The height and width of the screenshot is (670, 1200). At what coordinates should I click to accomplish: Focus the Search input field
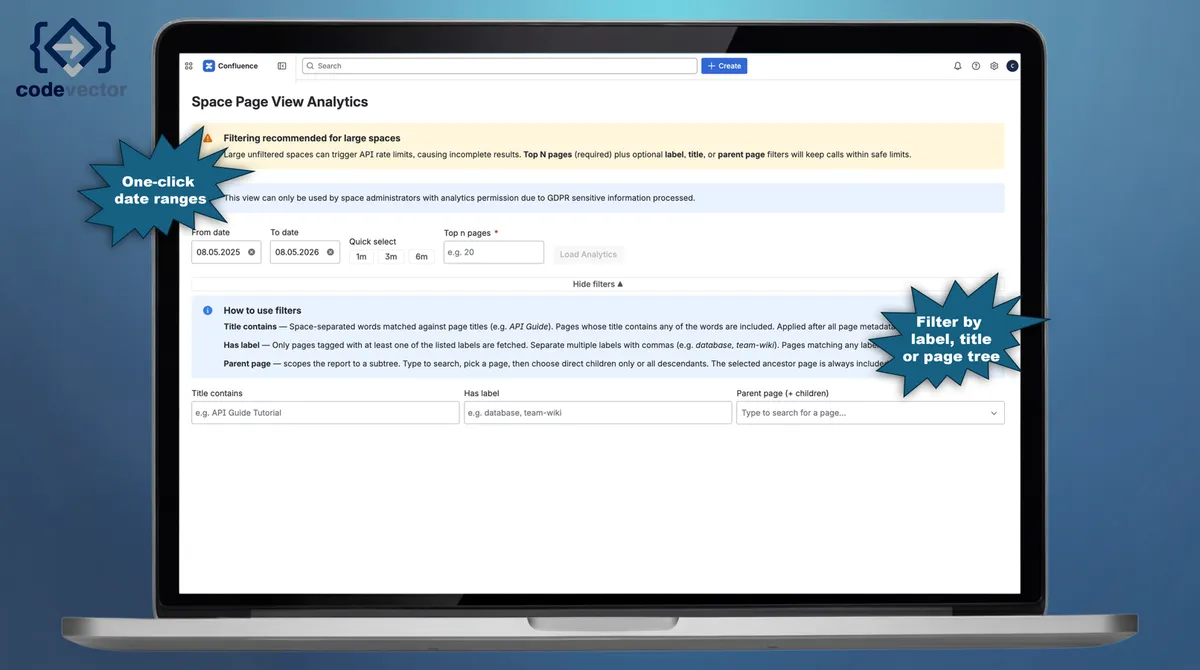499,66
